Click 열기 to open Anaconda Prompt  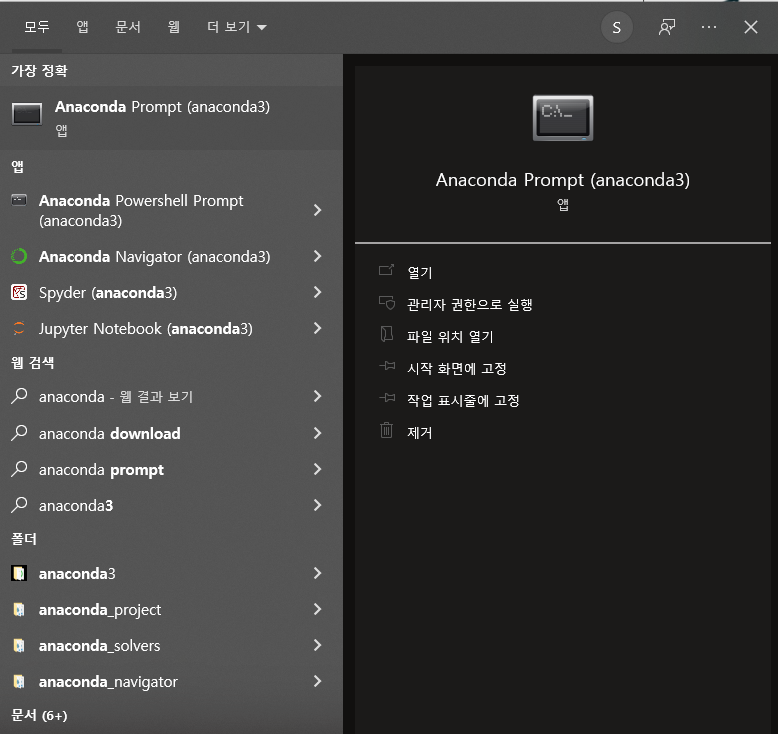420,272
